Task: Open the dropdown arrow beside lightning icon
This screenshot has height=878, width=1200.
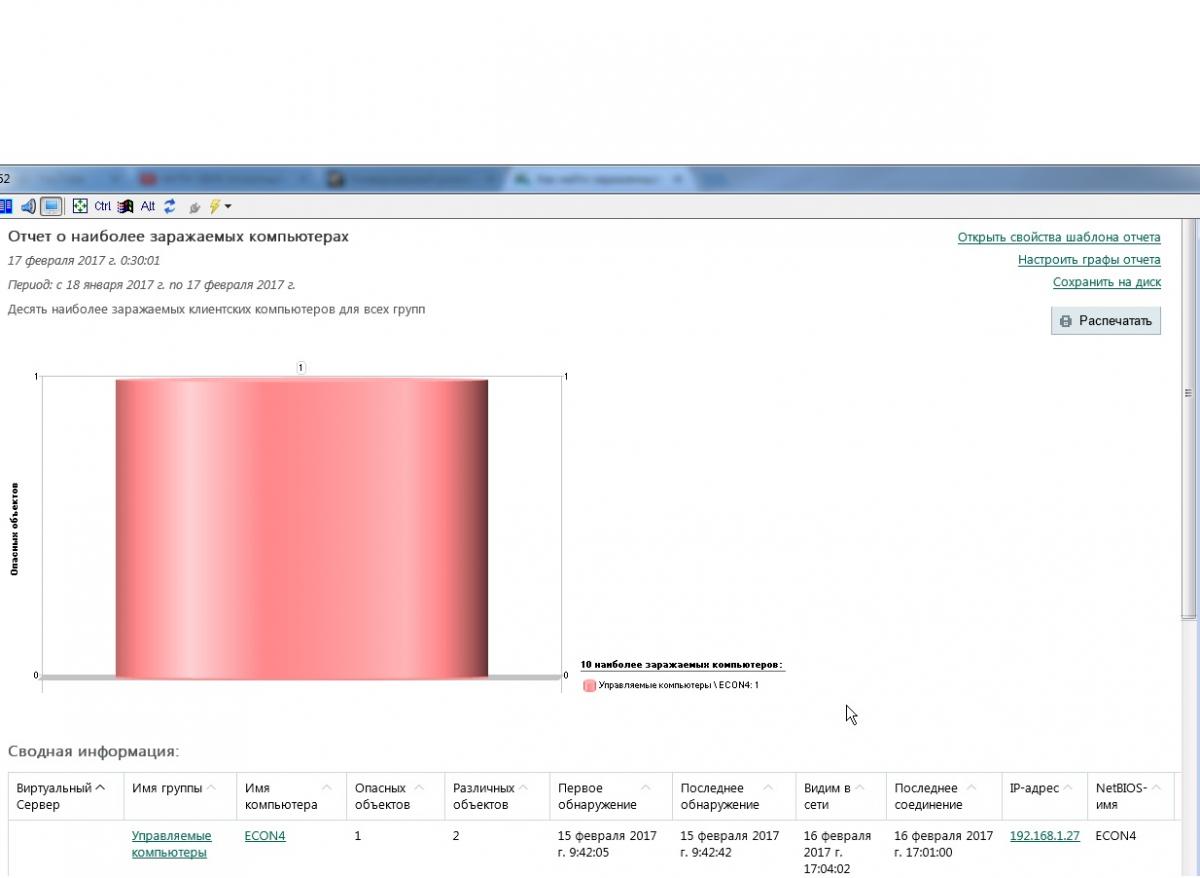Action: pyautogui.click(x=228, y=207)
